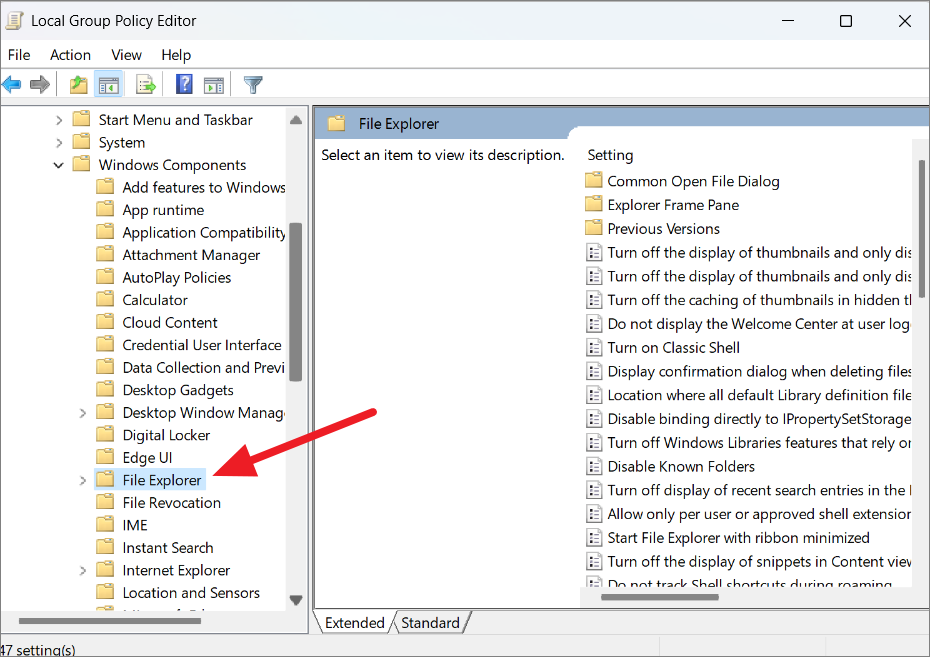Select App runtime in the tree
The width and height of the screenshot is (930, 657).
163,210
